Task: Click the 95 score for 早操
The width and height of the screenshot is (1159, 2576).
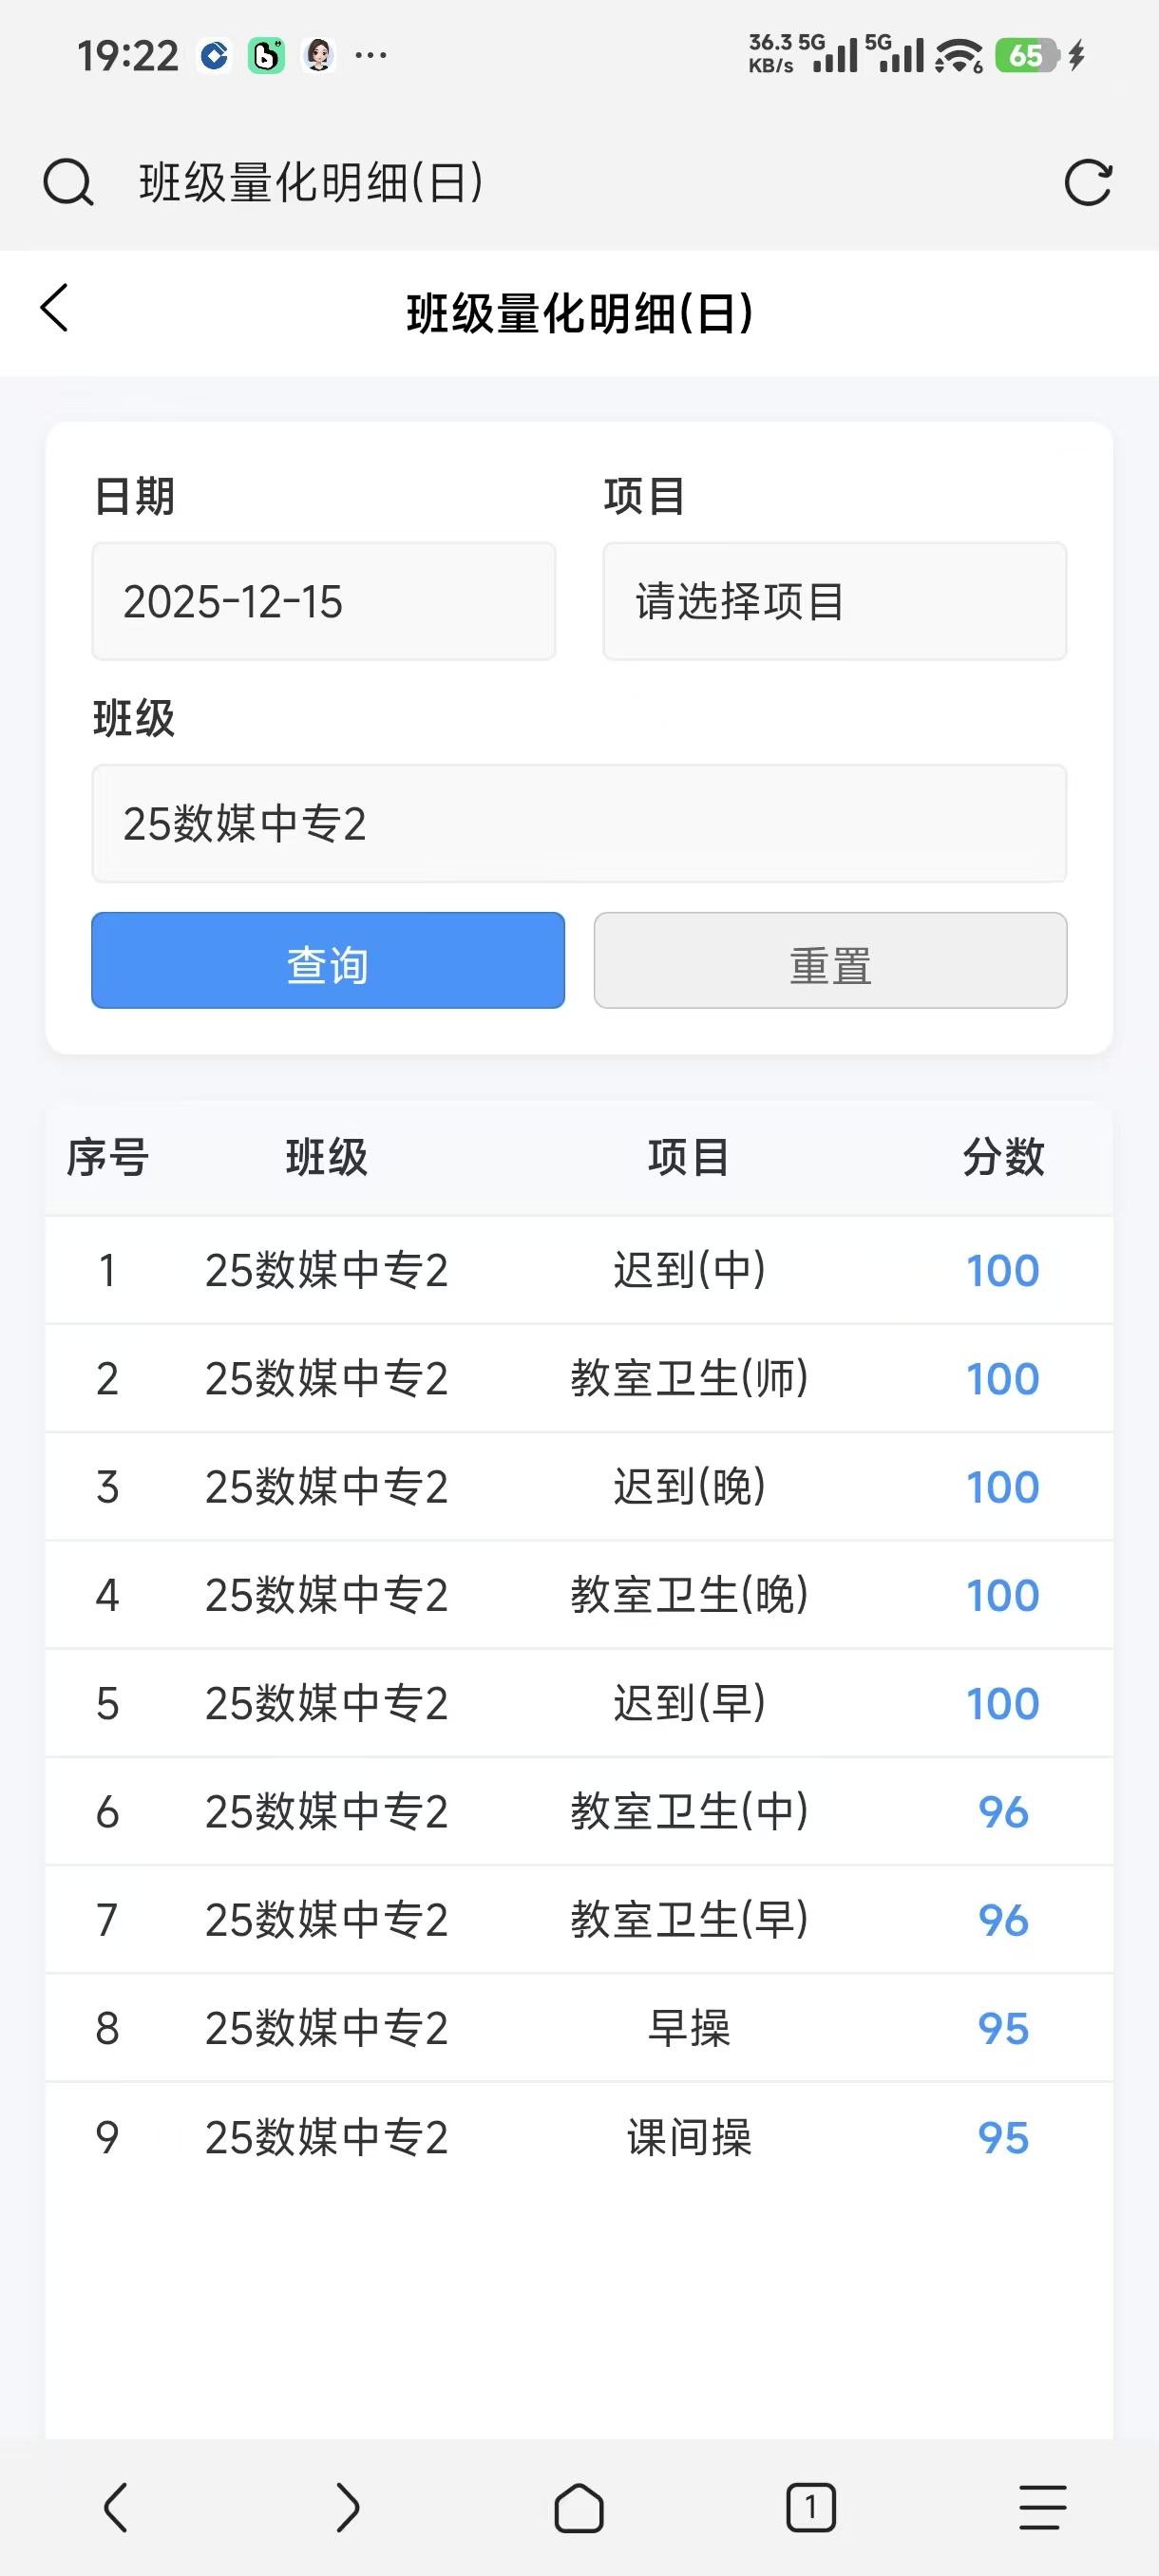Action: [1003, 2029]
